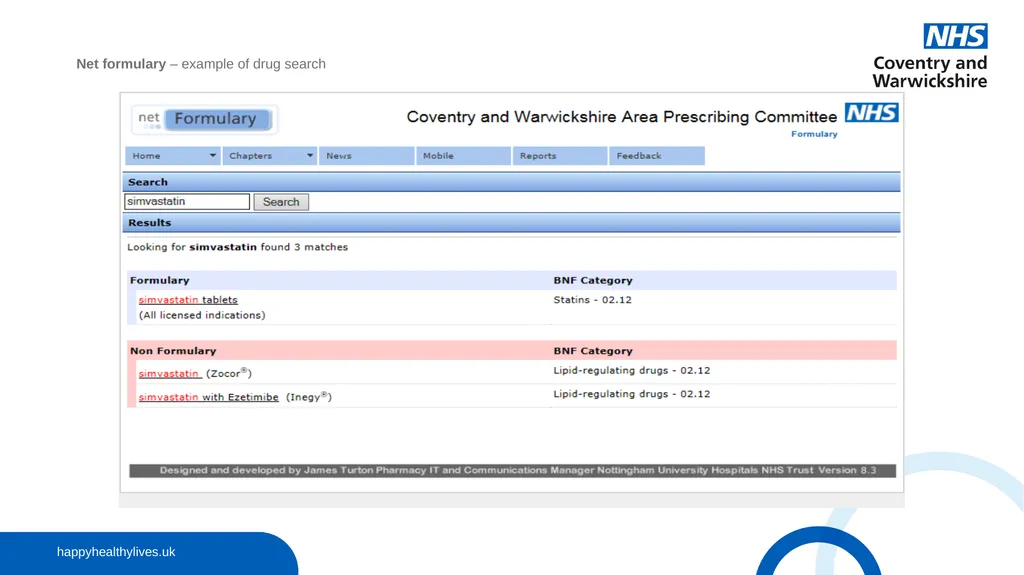The width and height of the screenshot is (1024, 575).
Task: Click the NHS Coventry and Warwickshire slide logo
Action: 931,56
